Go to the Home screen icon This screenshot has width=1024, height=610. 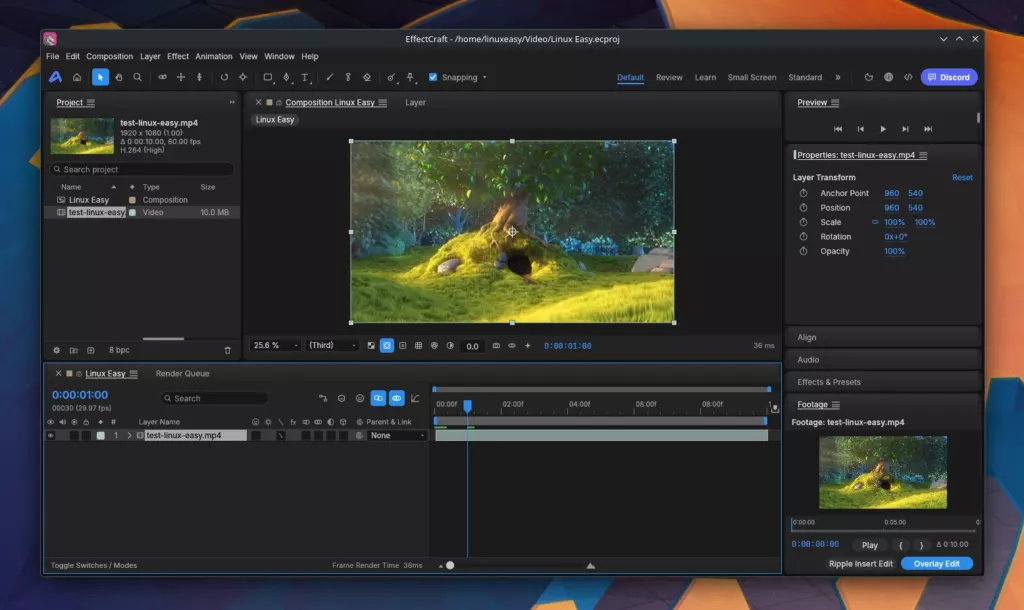76,77
